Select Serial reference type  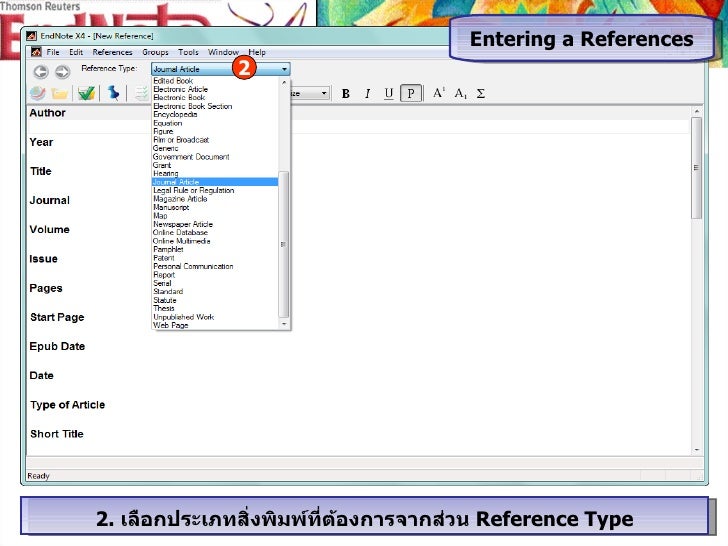[x=162, y=283]
